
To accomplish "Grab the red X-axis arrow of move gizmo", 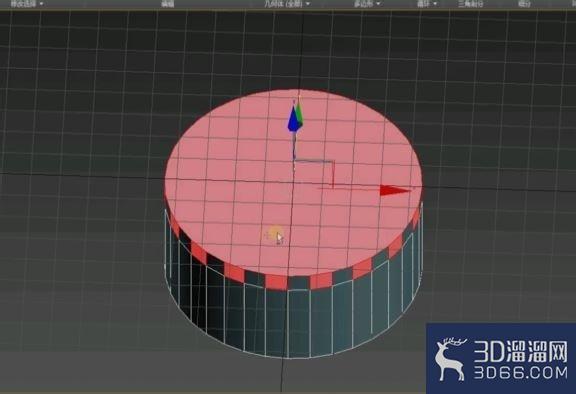I will point(395,191).
